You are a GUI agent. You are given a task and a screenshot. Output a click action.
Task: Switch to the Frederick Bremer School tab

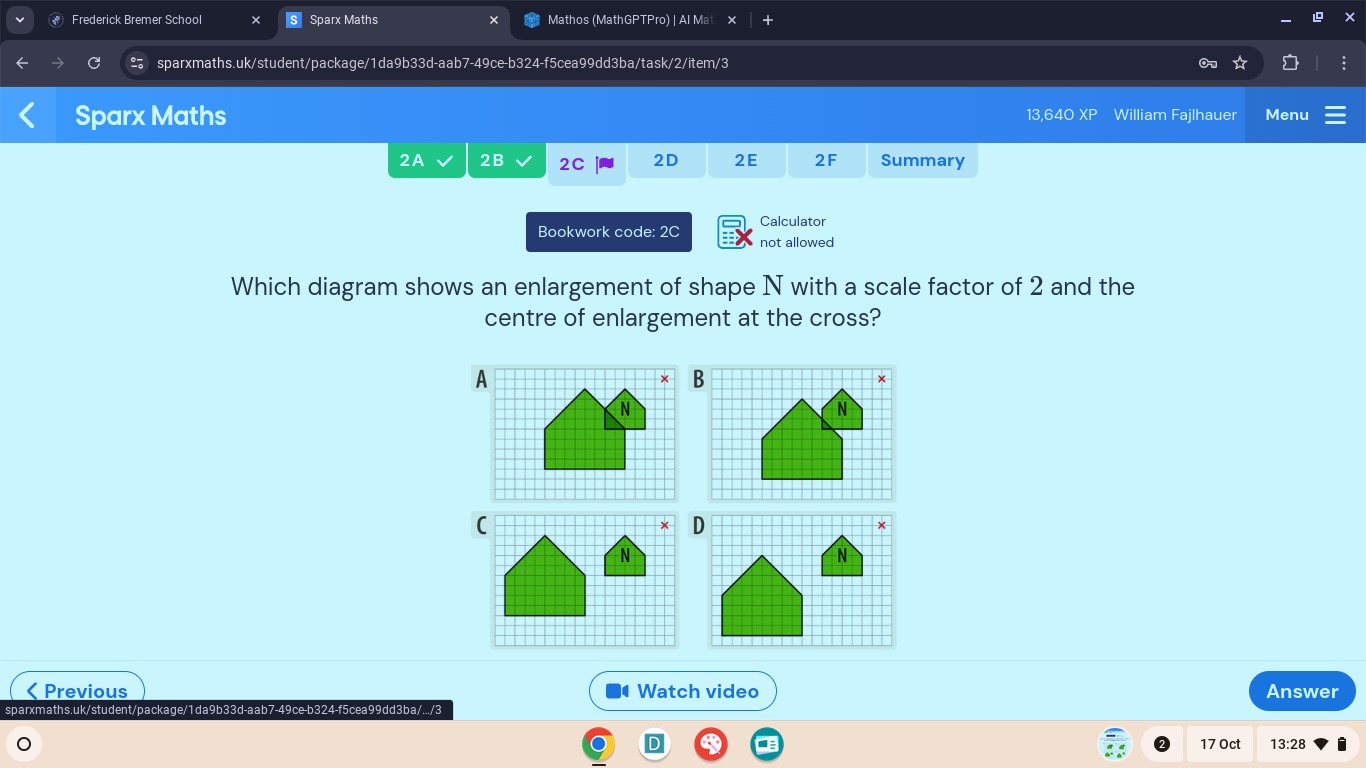(137, 20)
